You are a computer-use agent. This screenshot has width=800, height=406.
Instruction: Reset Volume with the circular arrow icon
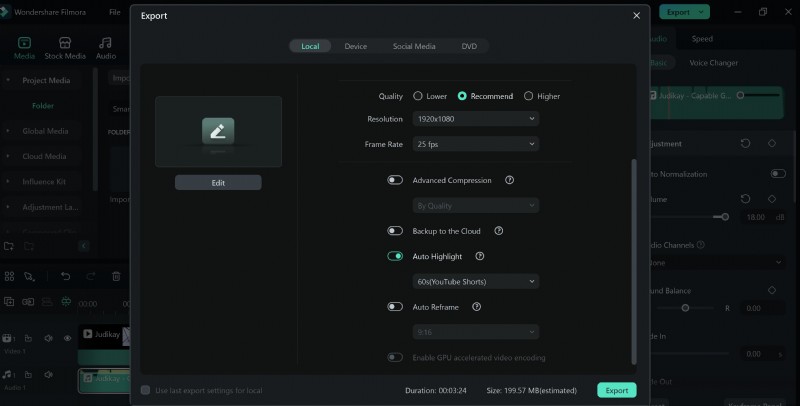pyautogui.click(x=745, y=199)
